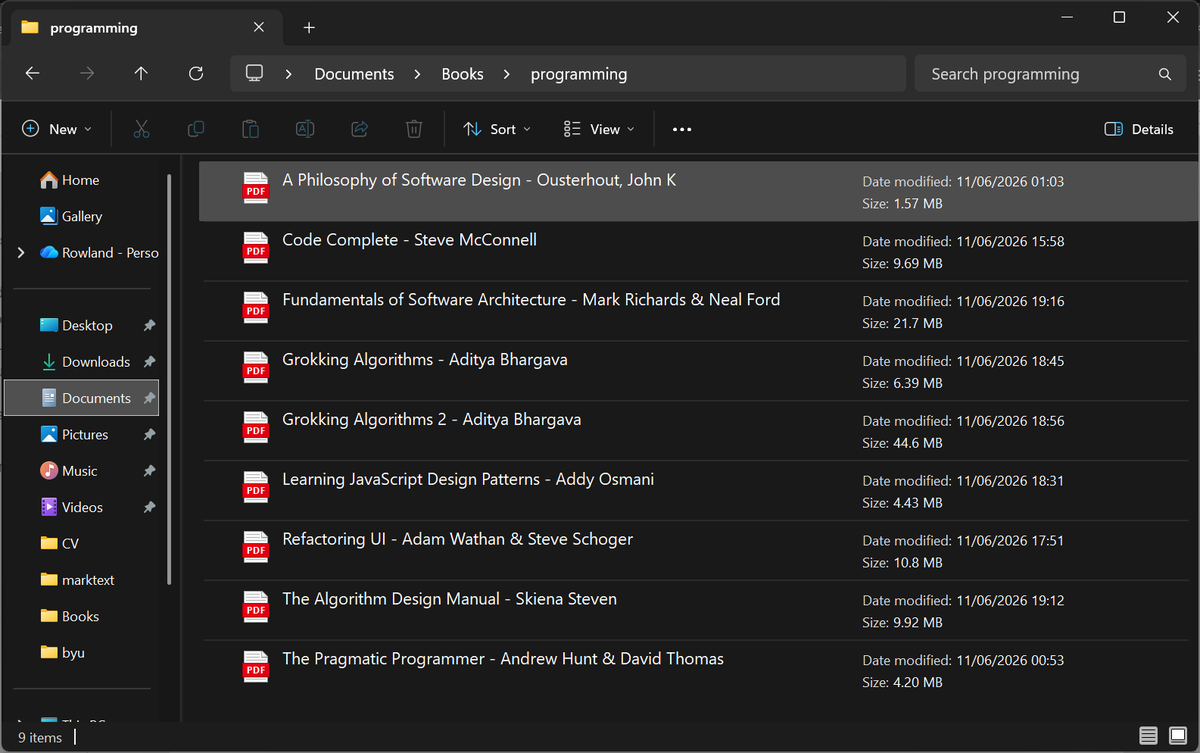Viewport: 1200px width, 753px height.
Task: Go forward with the right arrow
Action: (87, 74)
